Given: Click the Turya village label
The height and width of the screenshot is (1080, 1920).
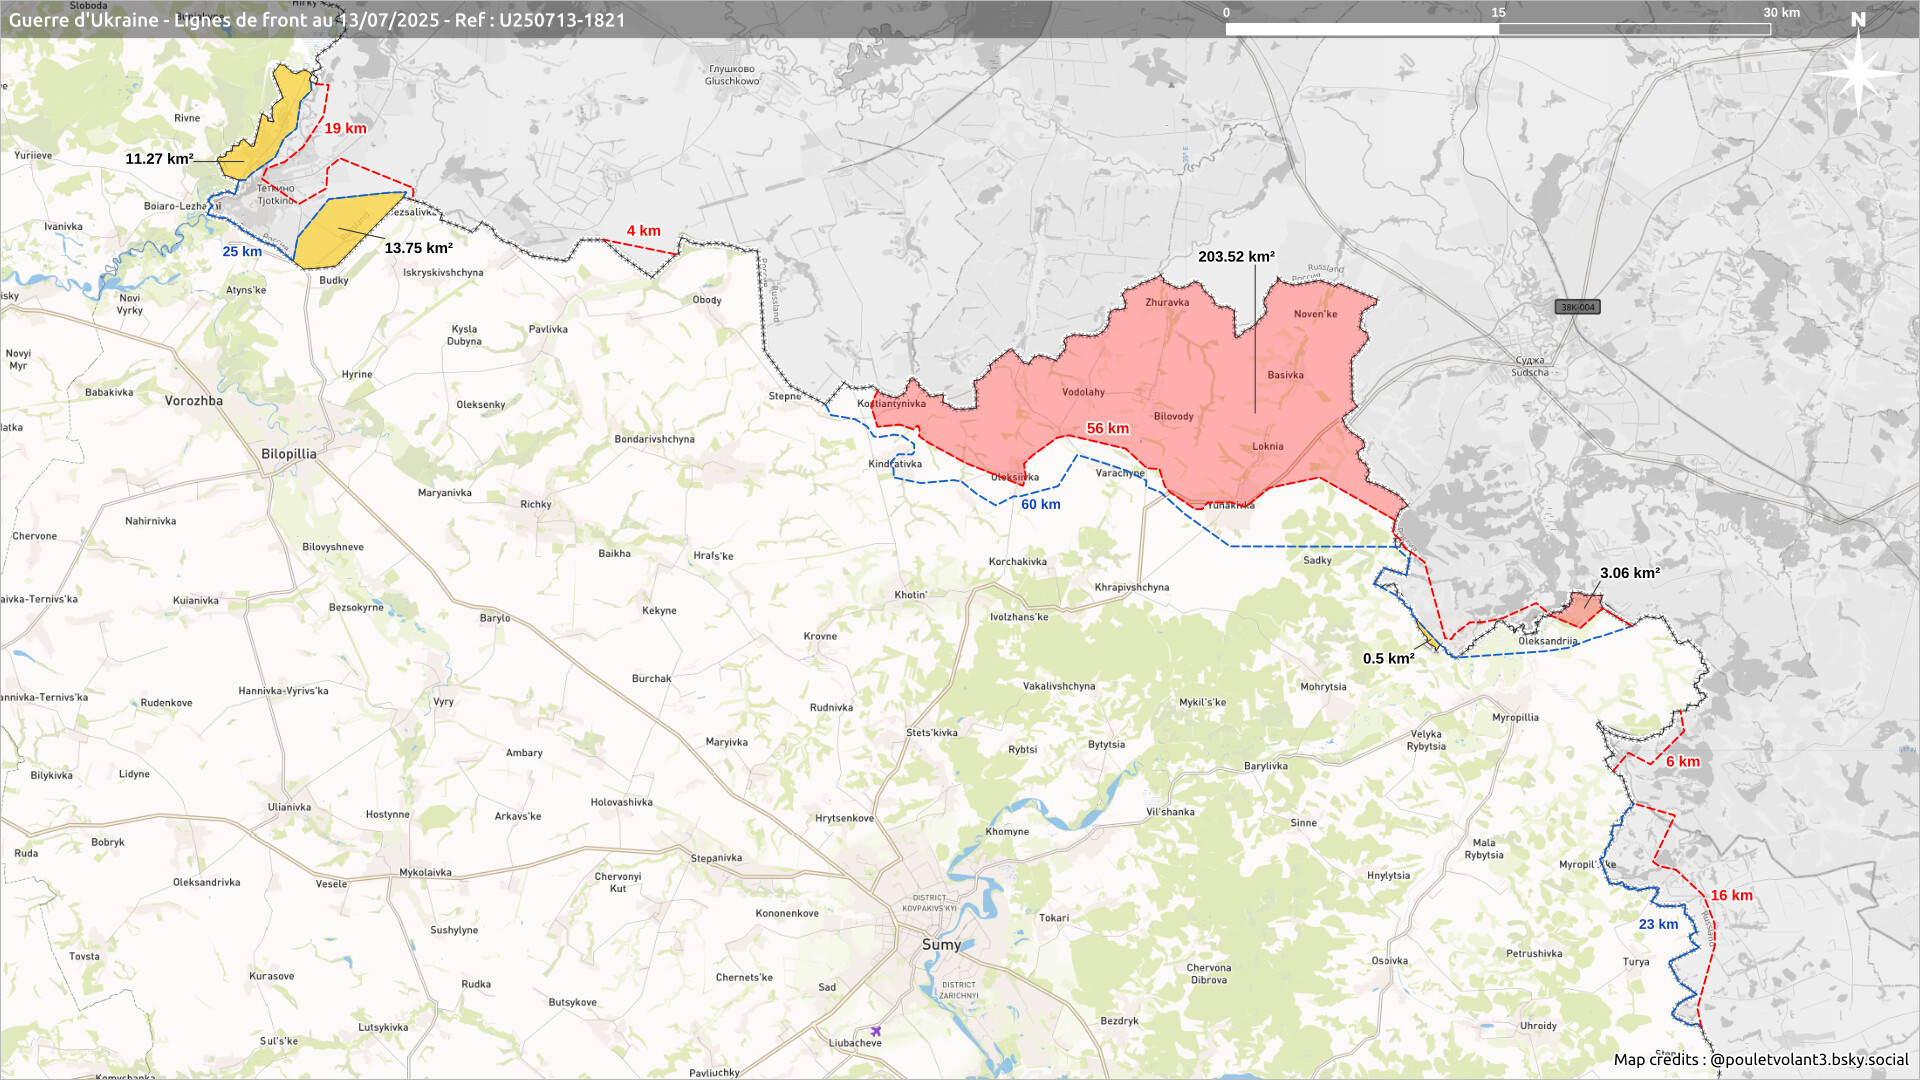Looking at the screenshot, I should (1636, 962).
